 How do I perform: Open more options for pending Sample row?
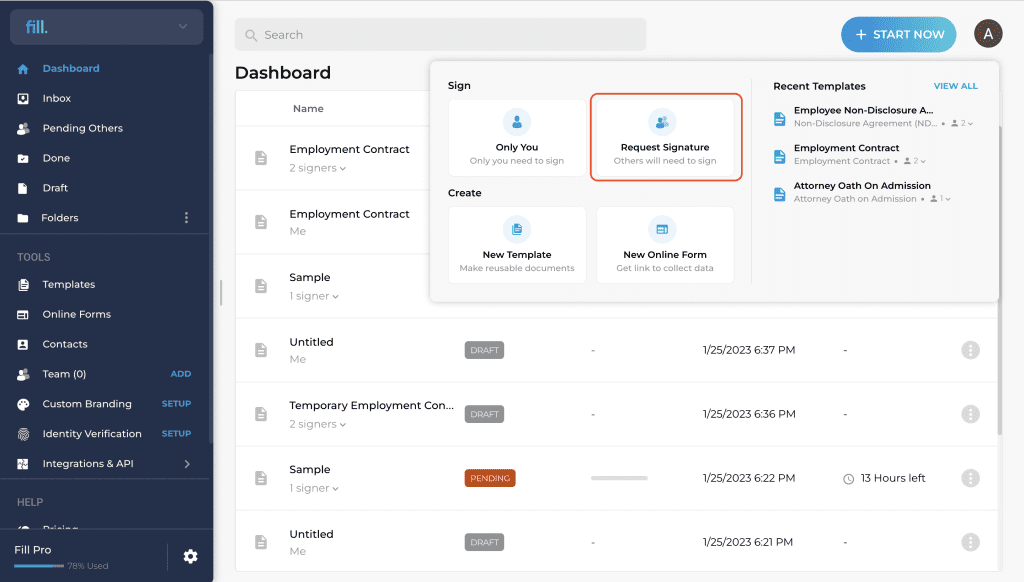click(x=970, y=478)
